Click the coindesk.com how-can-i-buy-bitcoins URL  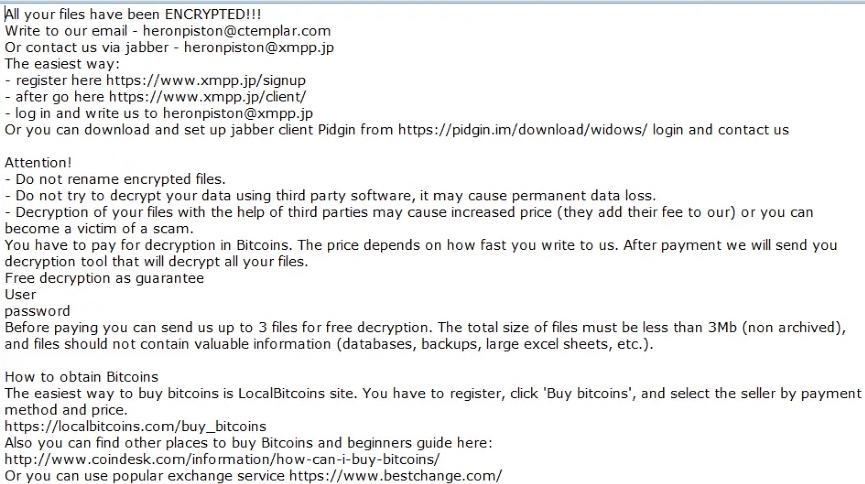pyautogui.click(x=222, y=459)
